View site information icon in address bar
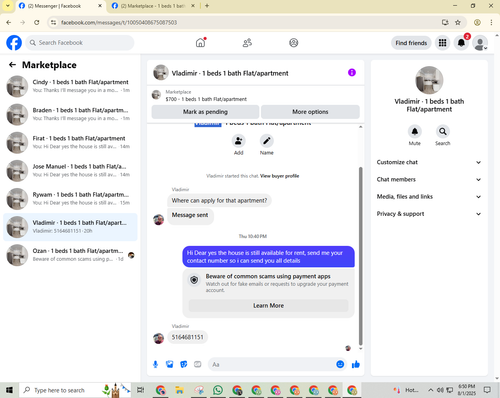Screen dimensions: 500x398 (53, 22)
